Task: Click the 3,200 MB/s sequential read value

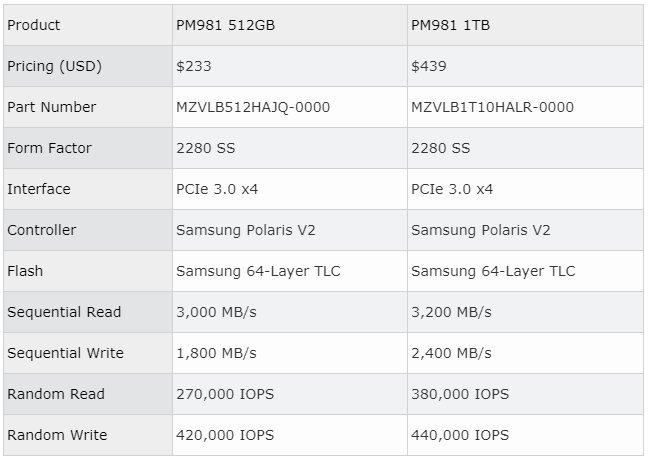Action: (451, 312)
